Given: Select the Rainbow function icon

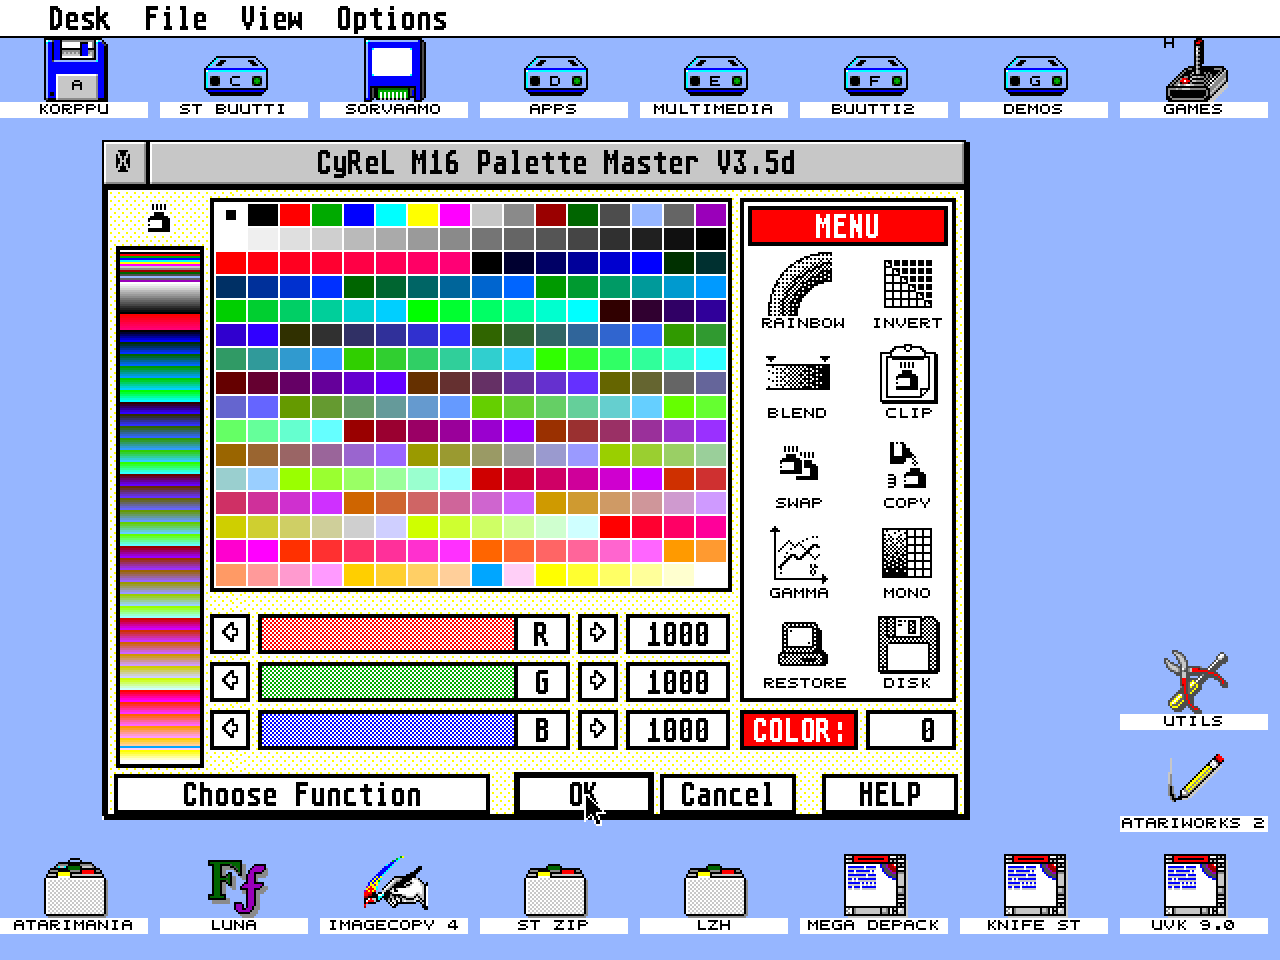Looking at the screenshot, I should click(799, 285).
